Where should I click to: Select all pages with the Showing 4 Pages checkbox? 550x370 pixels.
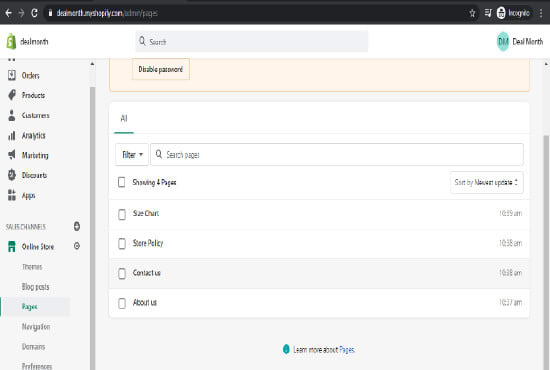click(x=121, y=182)
